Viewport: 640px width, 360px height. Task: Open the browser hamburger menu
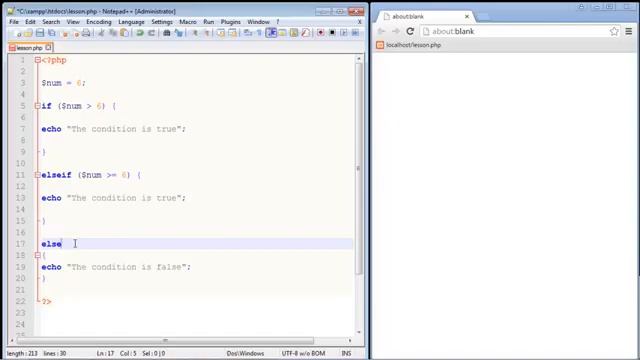[x=629, y=31]
